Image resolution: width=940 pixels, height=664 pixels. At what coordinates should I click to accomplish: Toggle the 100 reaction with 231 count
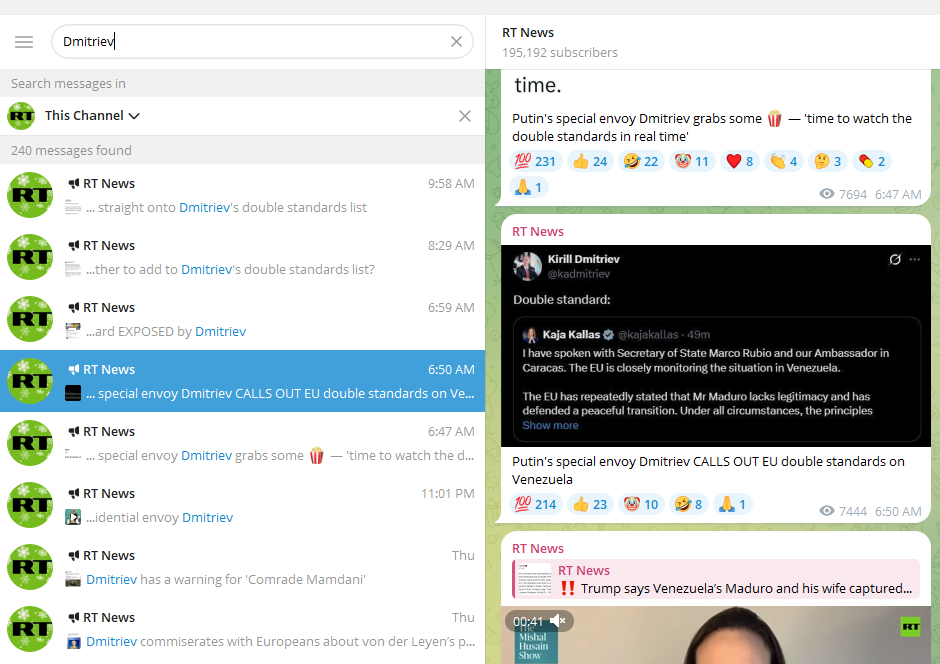(x=537, y=161)
